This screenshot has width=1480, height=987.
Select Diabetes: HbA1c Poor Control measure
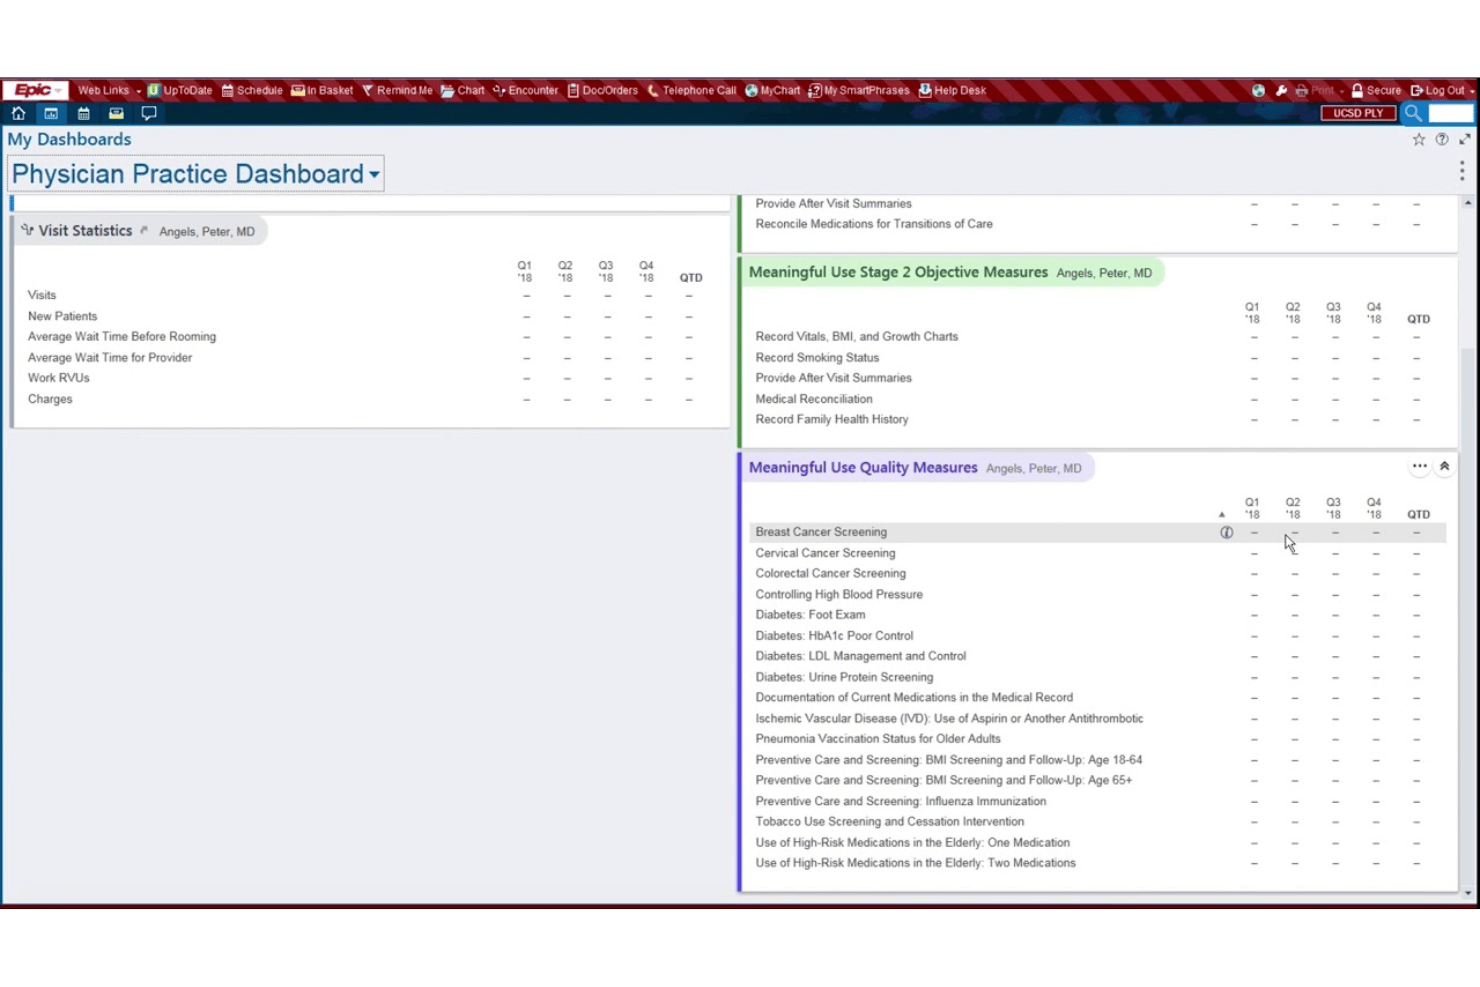tap(834, 636)
